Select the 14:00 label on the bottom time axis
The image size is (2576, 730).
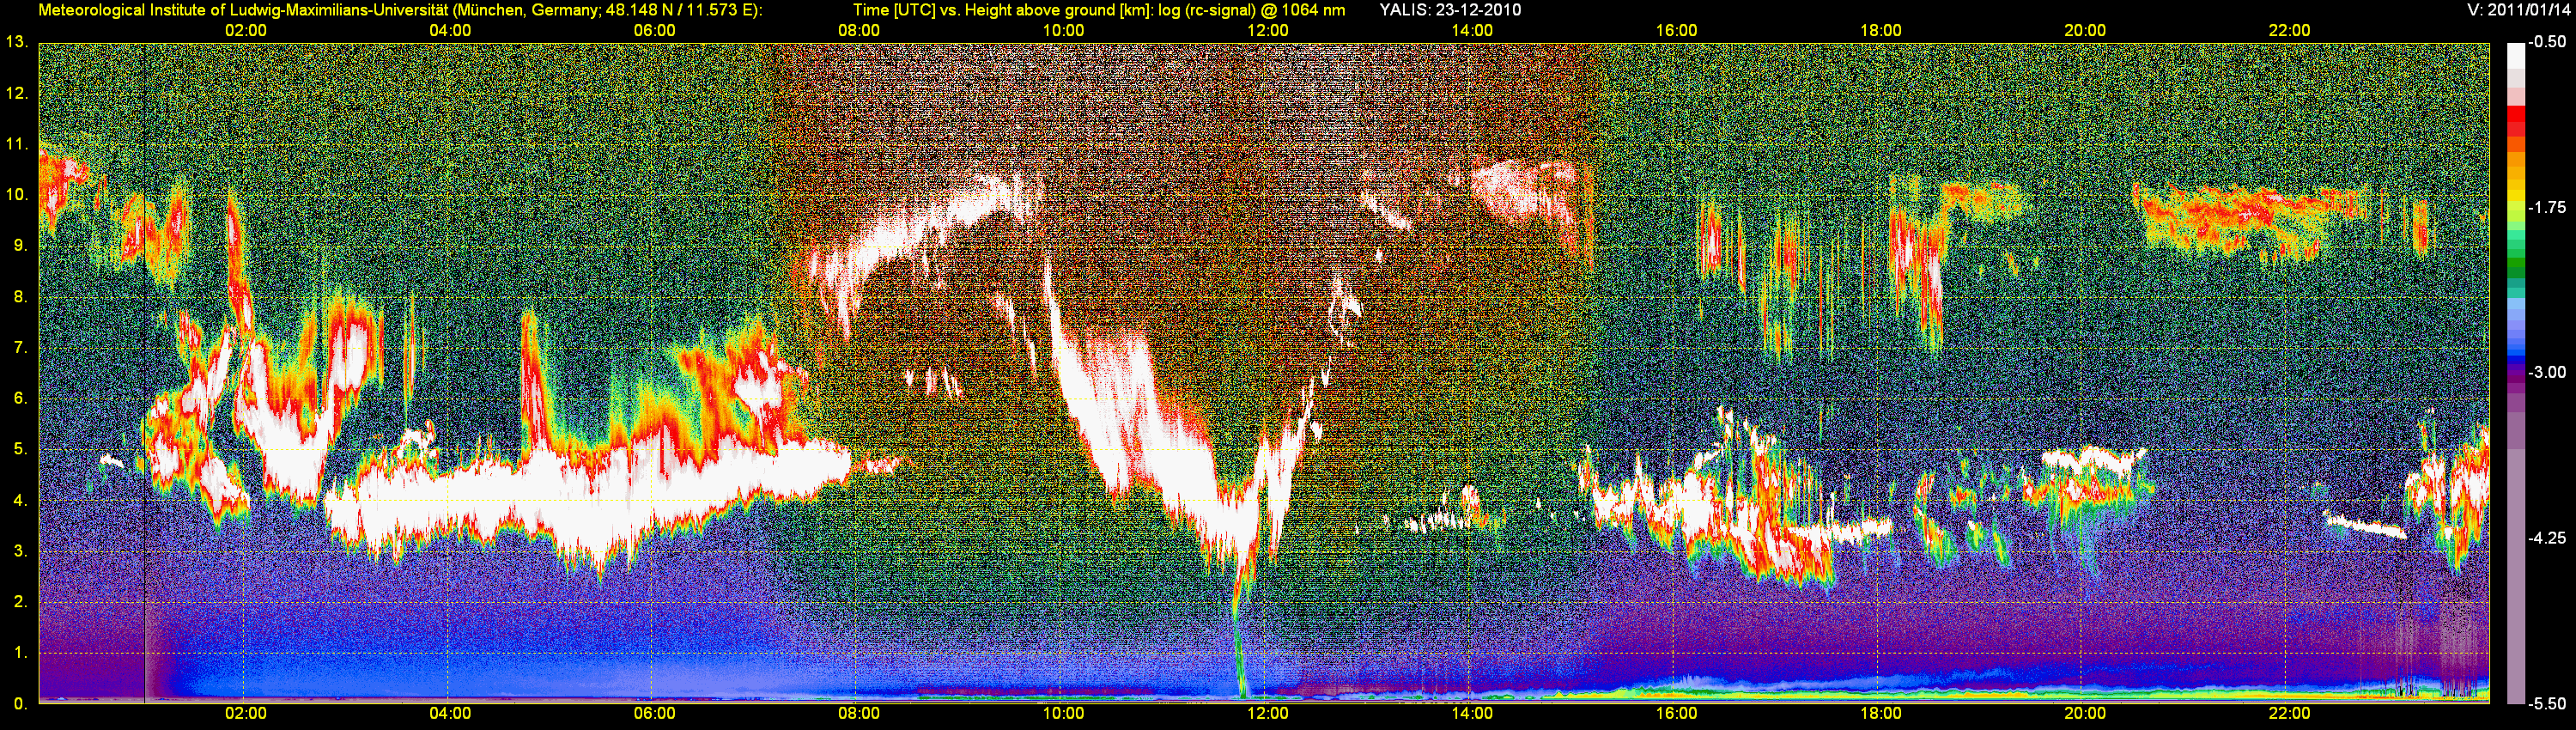click(x=1472, y=714)
